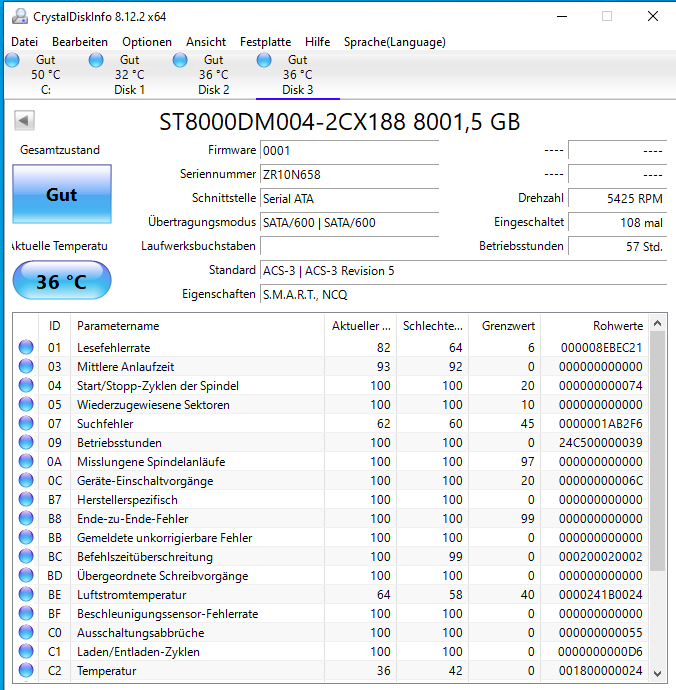Click the Rohwerte column header
This screenshot has height=690, width=676.
pyautogui.click(x=595, y=326)
